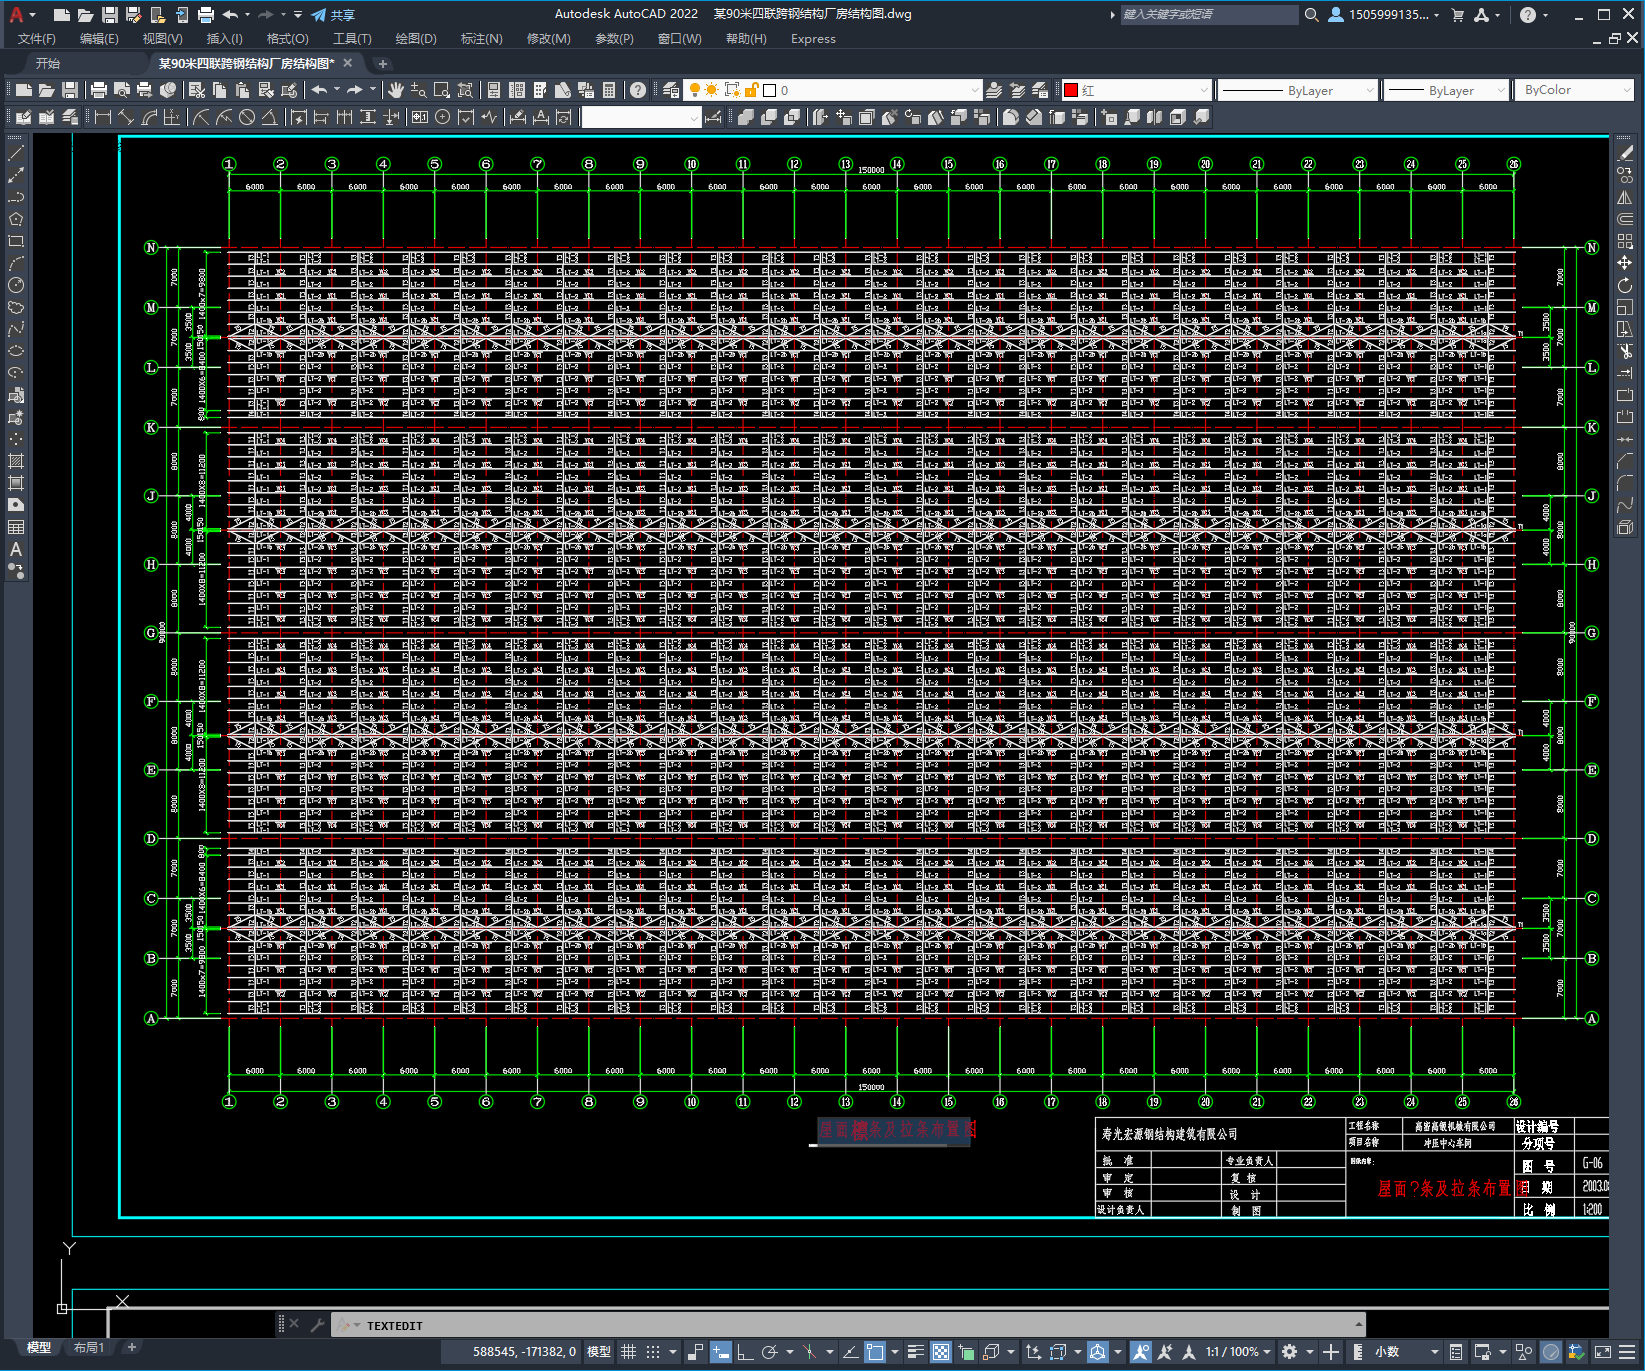This screenshot has width=1645, height=1371.
Task: Open the Layer Properties manager icon
Action: 671,90
